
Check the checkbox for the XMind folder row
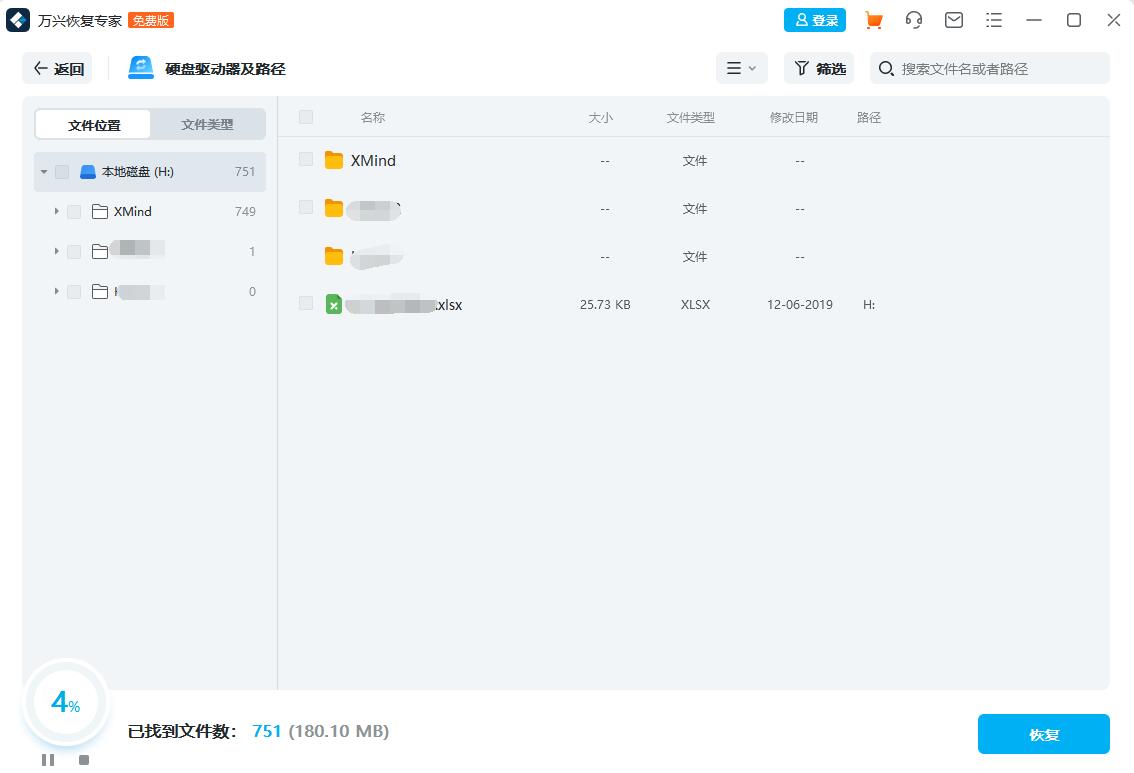point(306,160)
